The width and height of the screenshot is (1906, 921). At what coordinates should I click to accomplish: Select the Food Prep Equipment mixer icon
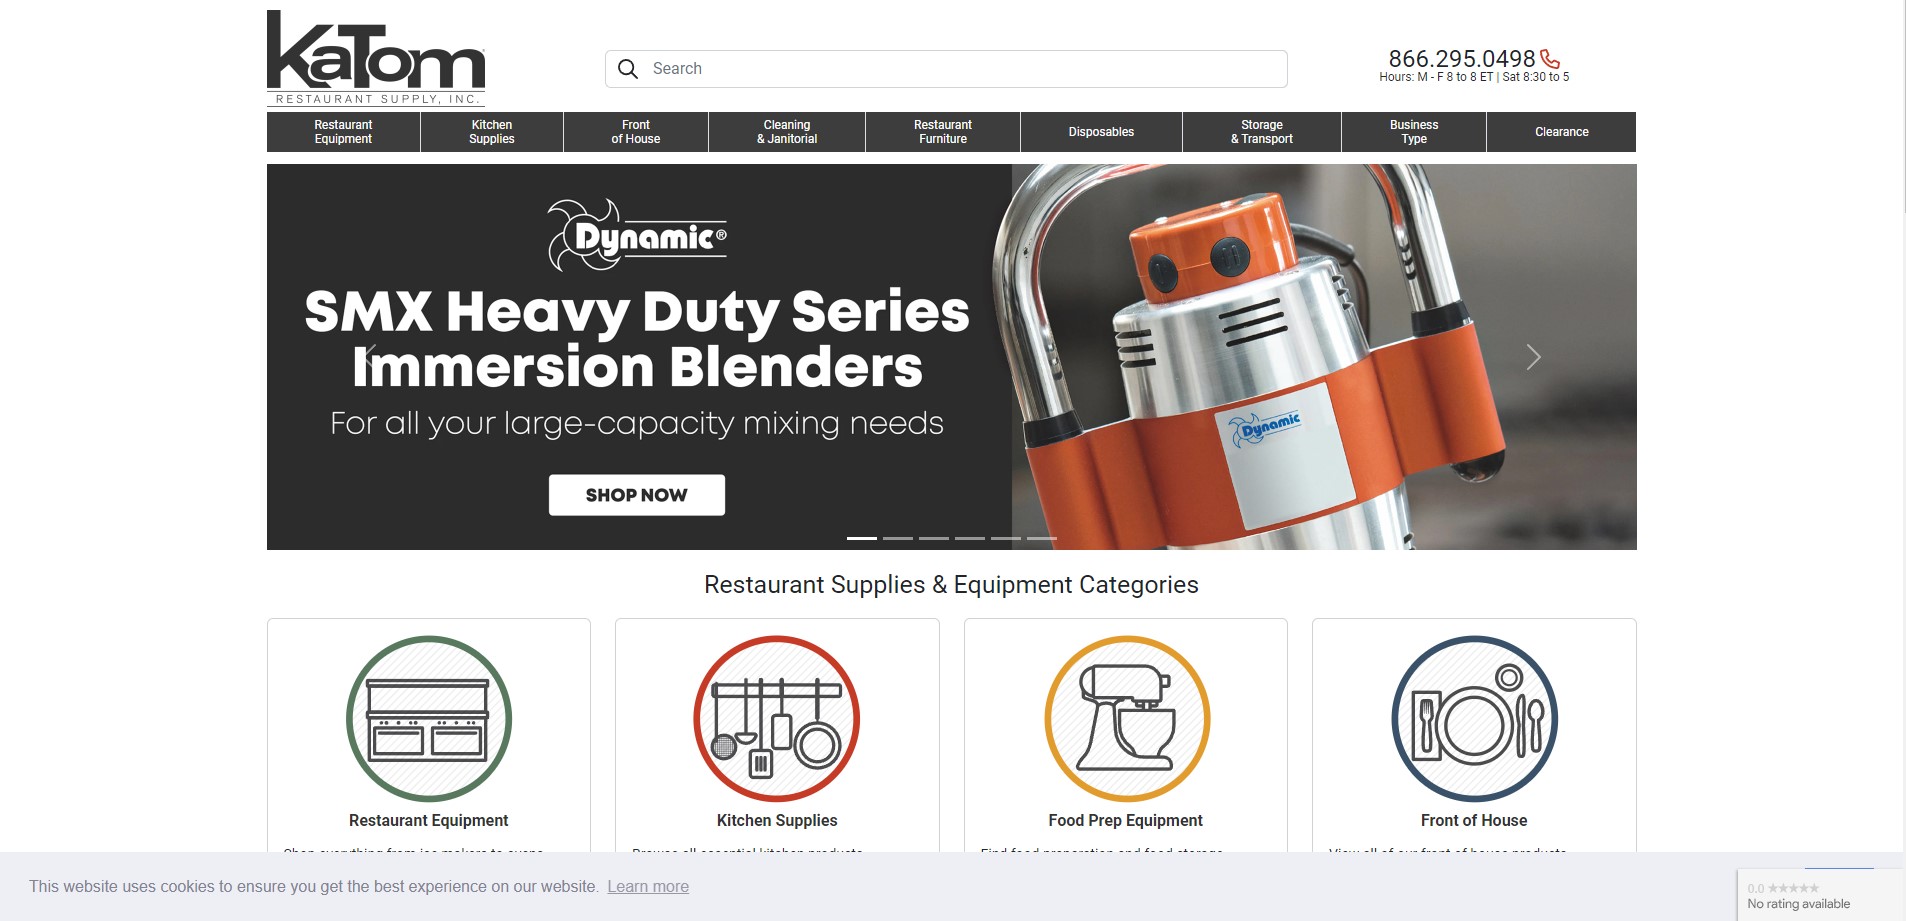coord(1127,718)
